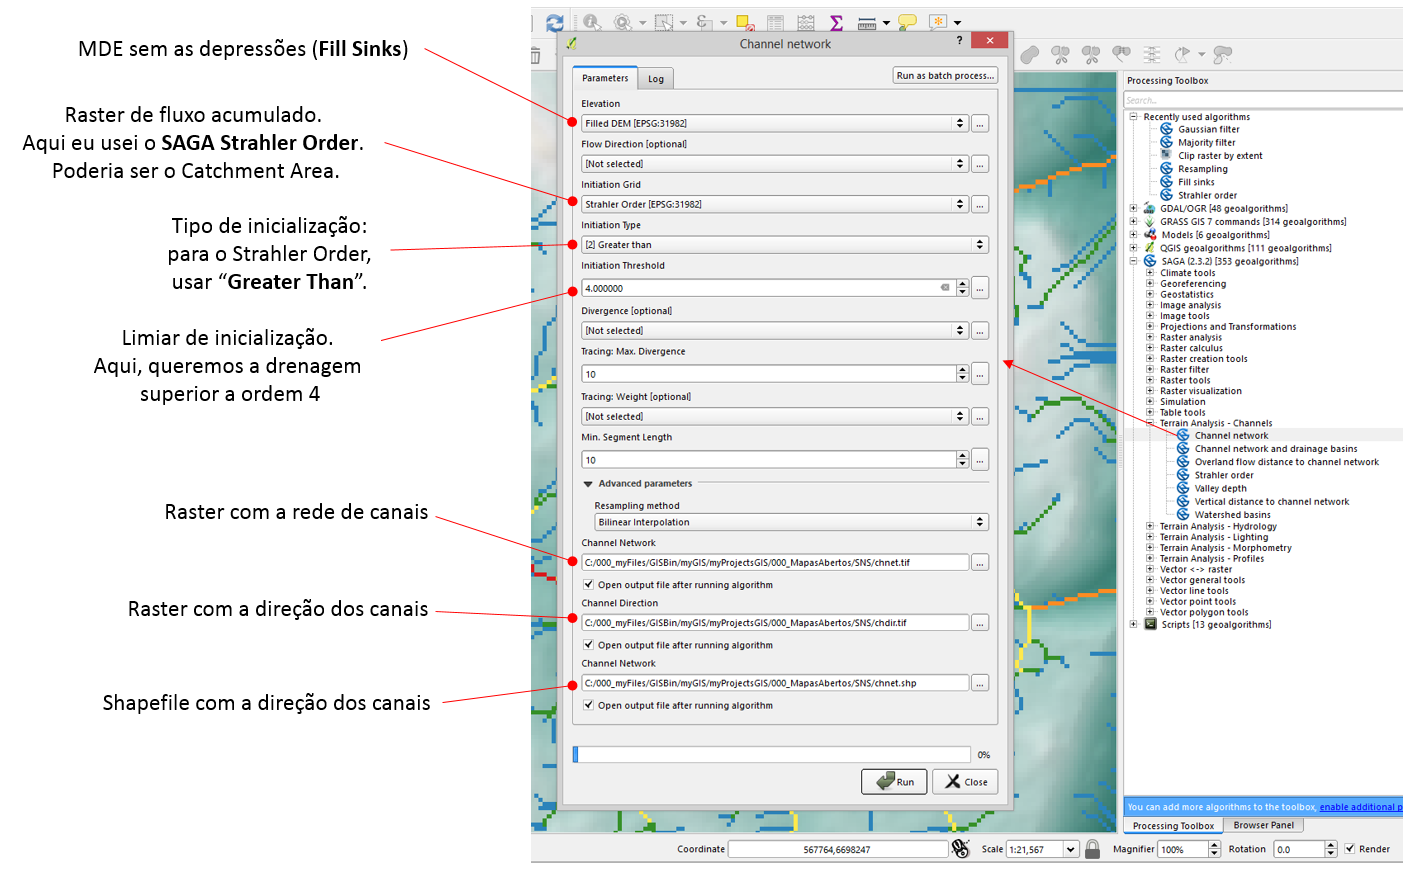Toggle open output file checkbox under chnet.tif

click(589, 585)
